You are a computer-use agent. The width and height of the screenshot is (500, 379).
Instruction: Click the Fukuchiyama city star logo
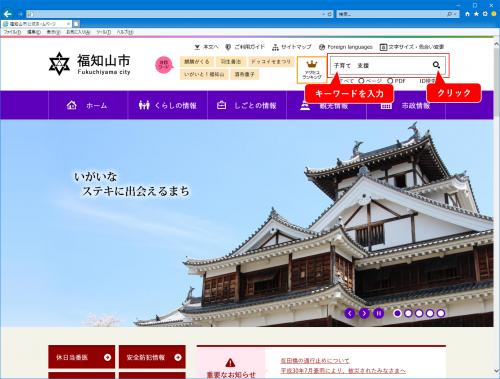[59, 63]
